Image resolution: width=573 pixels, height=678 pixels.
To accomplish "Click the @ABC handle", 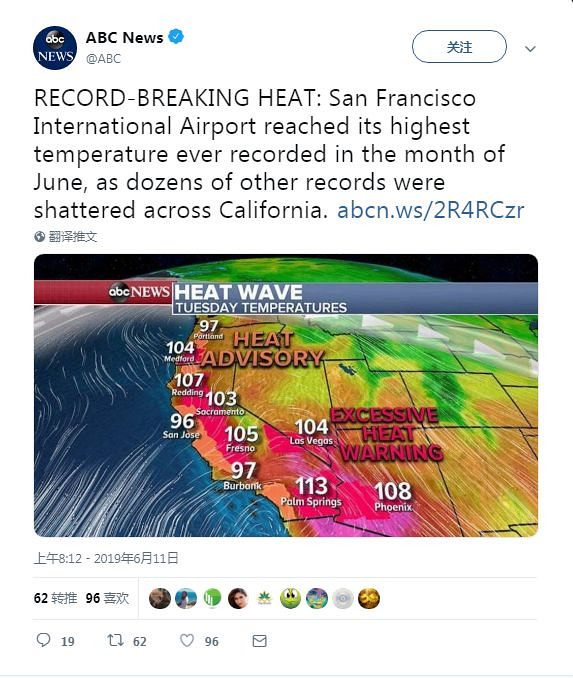I will (103, 59).
